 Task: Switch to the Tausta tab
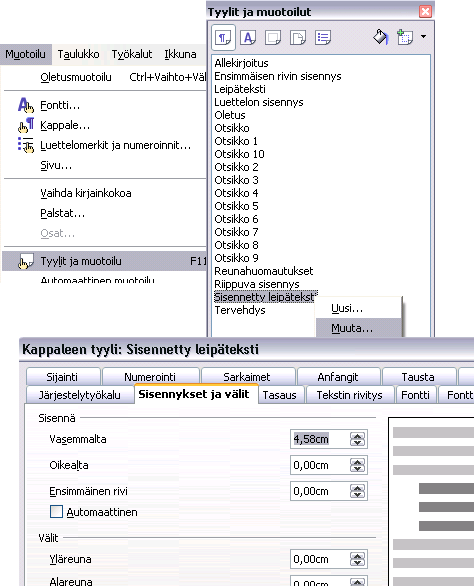pyautogui.click(x=419, y=376)
